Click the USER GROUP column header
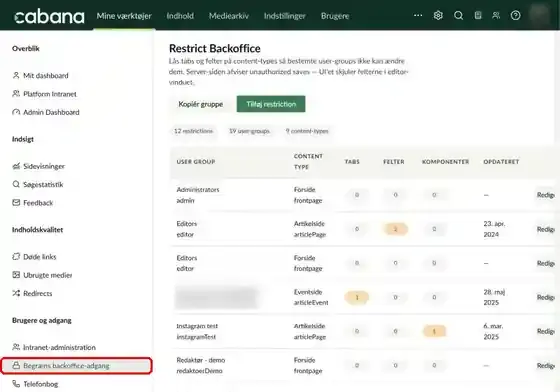This screenshot has width=560, height=392. click(196, 162)
